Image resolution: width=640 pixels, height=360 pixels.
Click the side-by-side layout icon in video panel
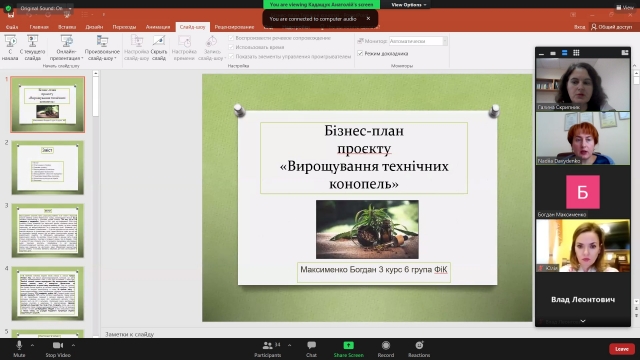(624, 53)
